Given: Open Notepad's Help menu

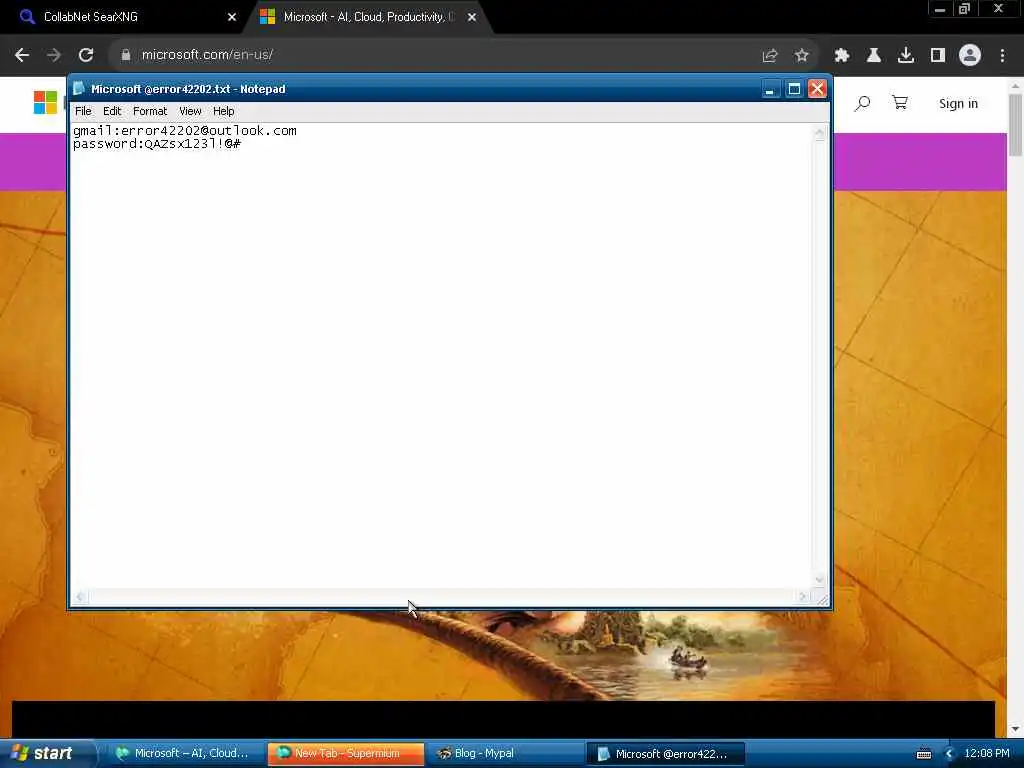Looking at the screenshot, I should point(223,111).
